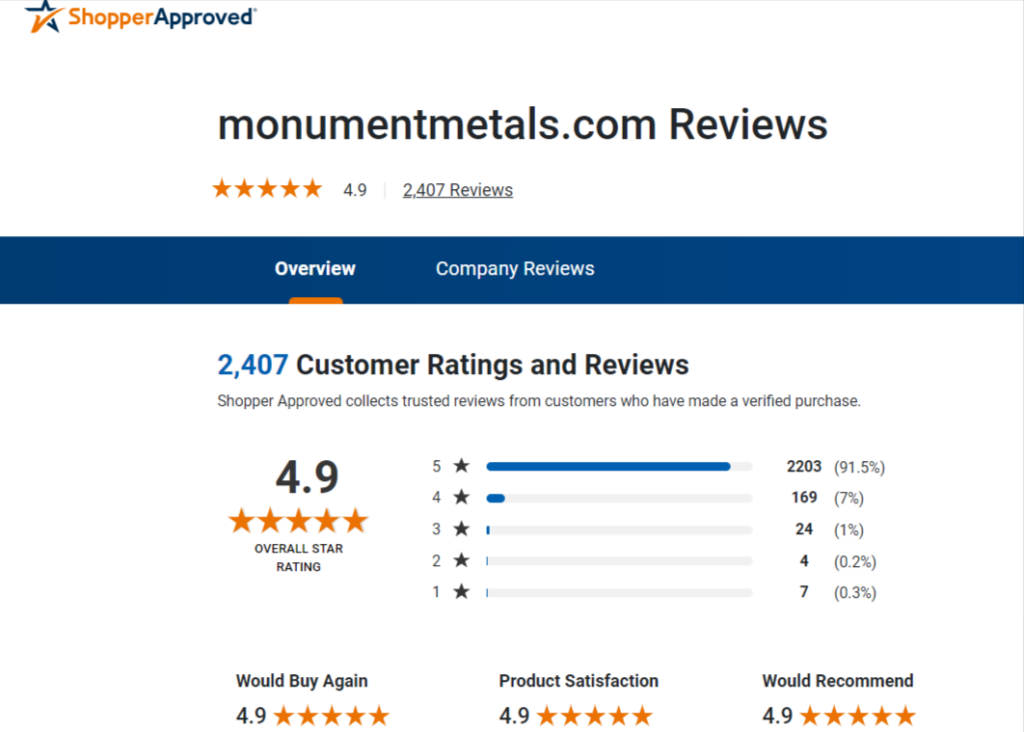Click the 3 star row star icon

[x=462, y=528]
